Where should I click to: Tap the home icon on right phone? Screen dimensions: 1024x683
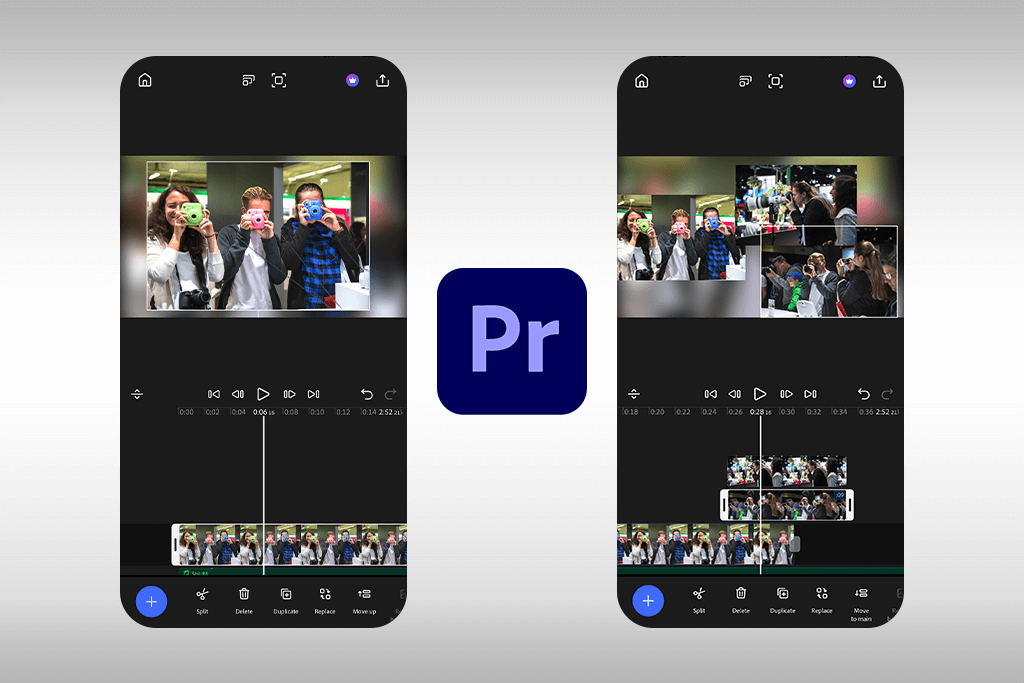pos(642,80)
